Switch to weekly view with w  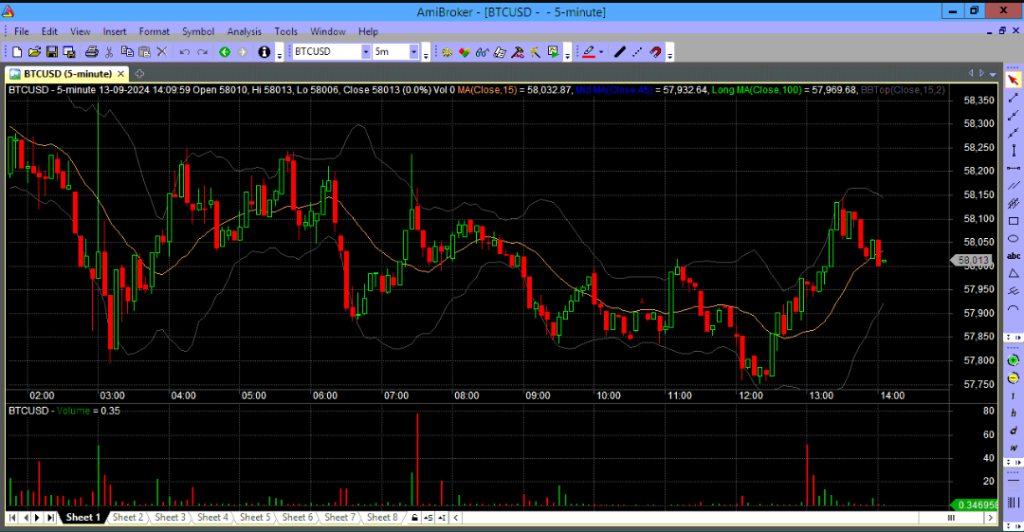coord(1013,448)
